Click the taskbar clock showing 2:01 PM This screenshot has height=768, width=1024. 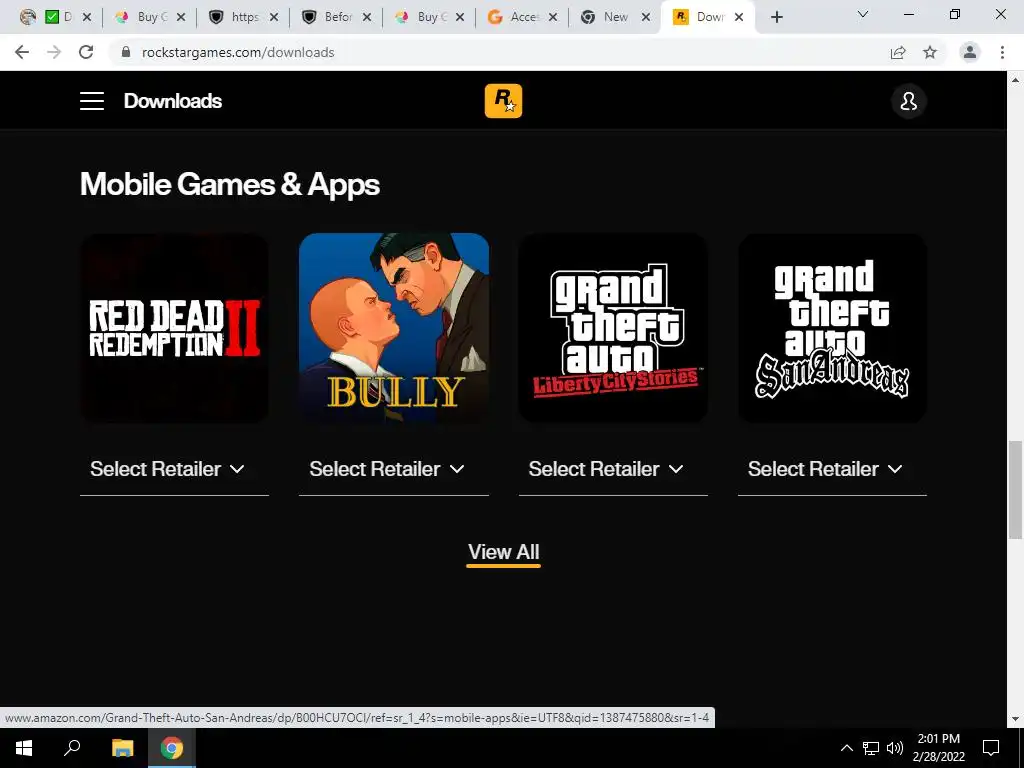tap(938, 748)
